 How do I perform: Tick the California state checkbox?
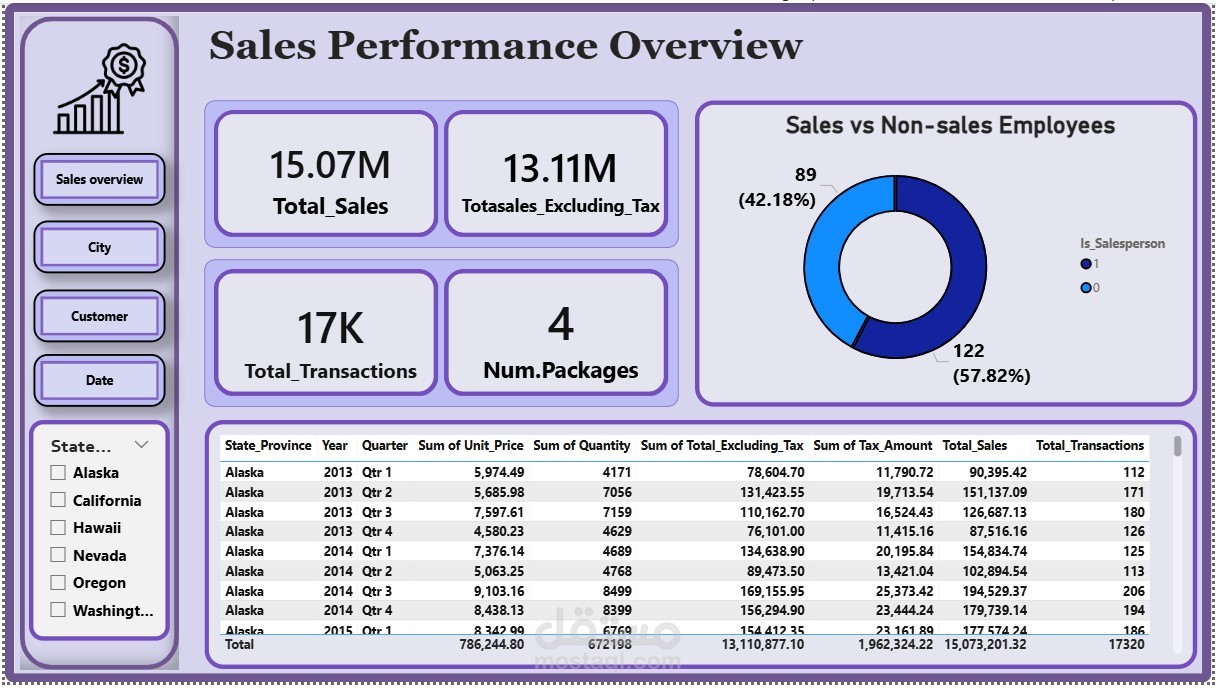click(58, 500)
